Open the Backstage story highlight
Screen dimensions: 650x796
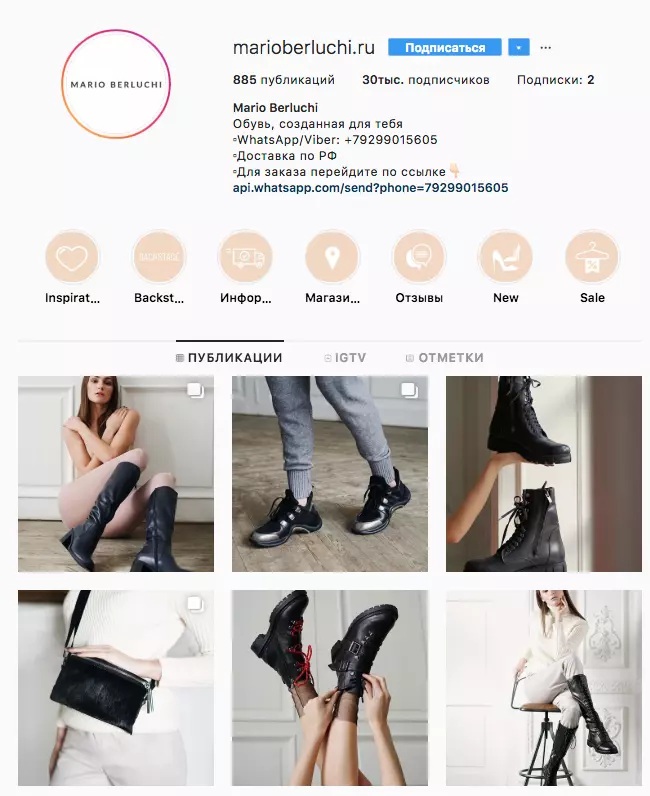159,257
